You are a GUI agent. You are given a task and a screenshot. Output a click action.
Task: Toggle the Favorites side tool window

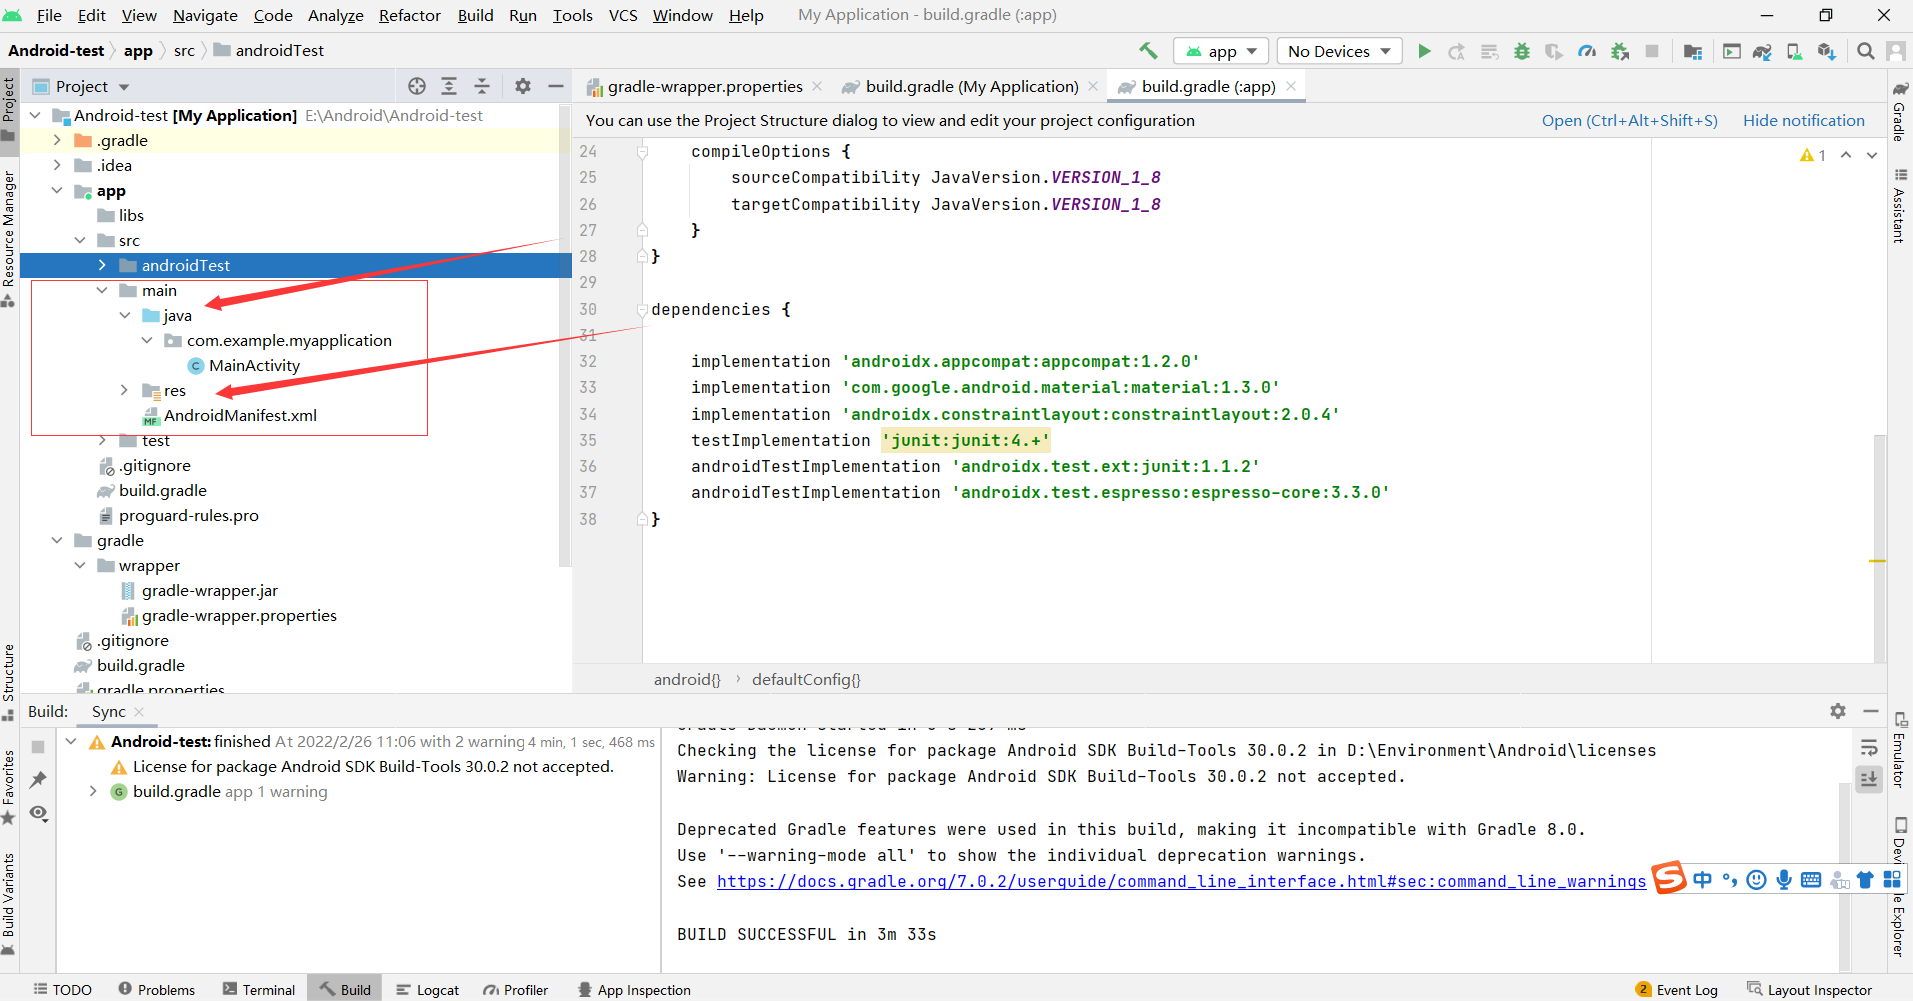9,786
